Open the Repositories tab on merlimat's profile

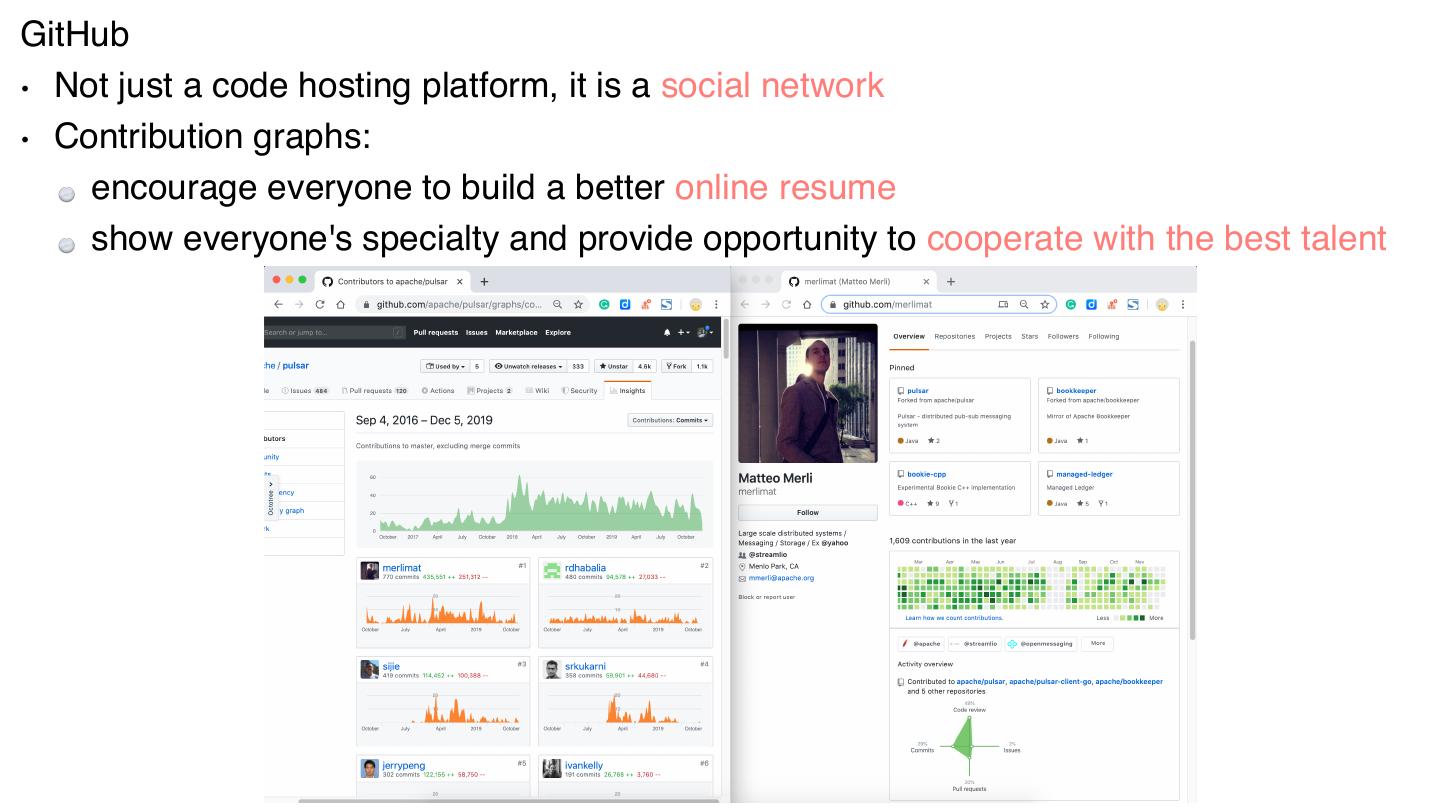pos(954,337)
